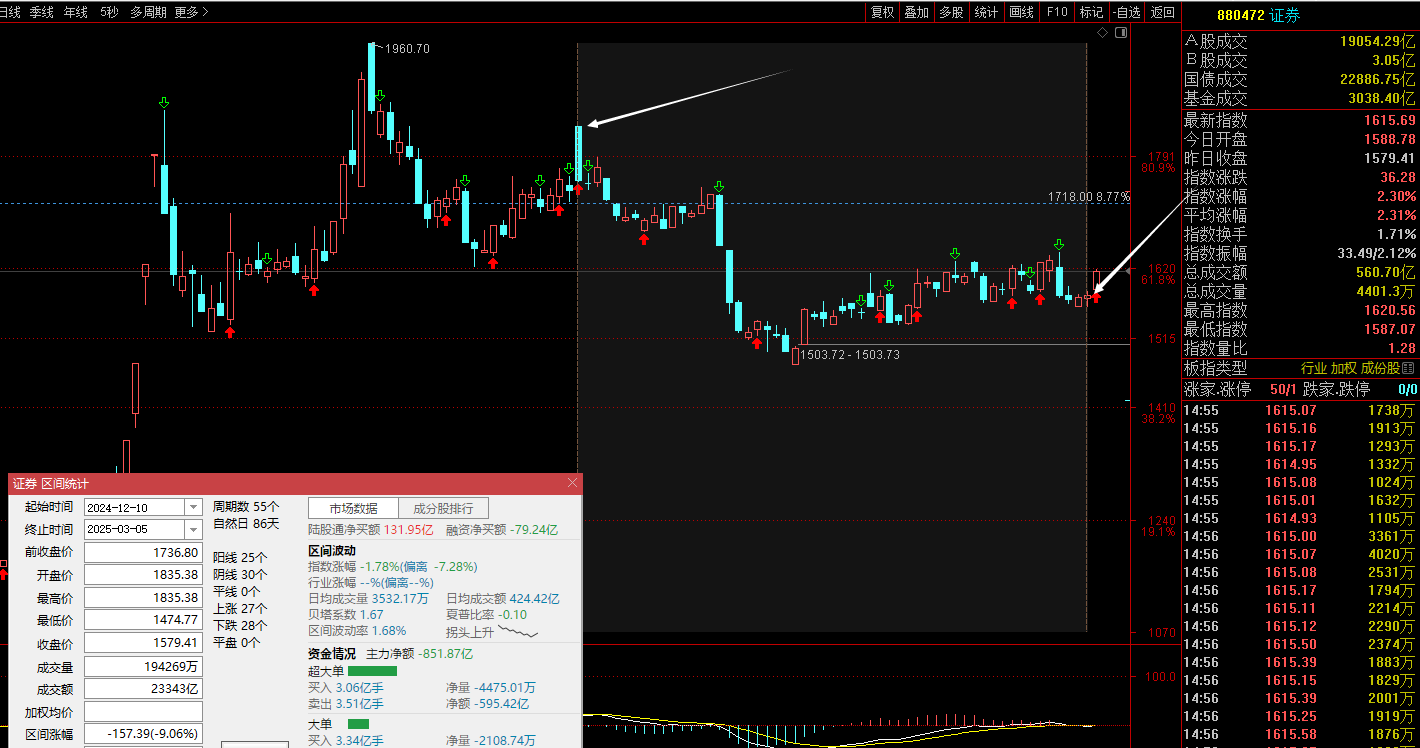
Task: Click the 区间涨幅 field
Action: (x=143, y=734)
